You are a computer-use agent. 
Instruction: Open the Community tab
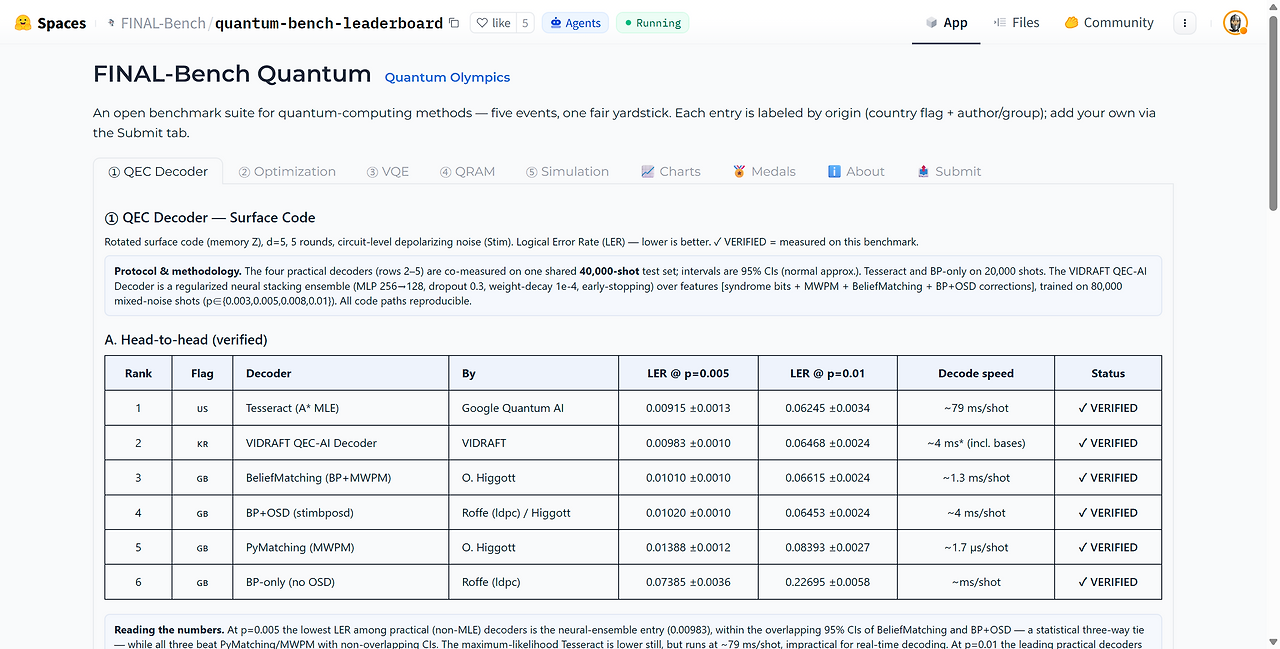pyautogui.click(x=1109, y=23)
